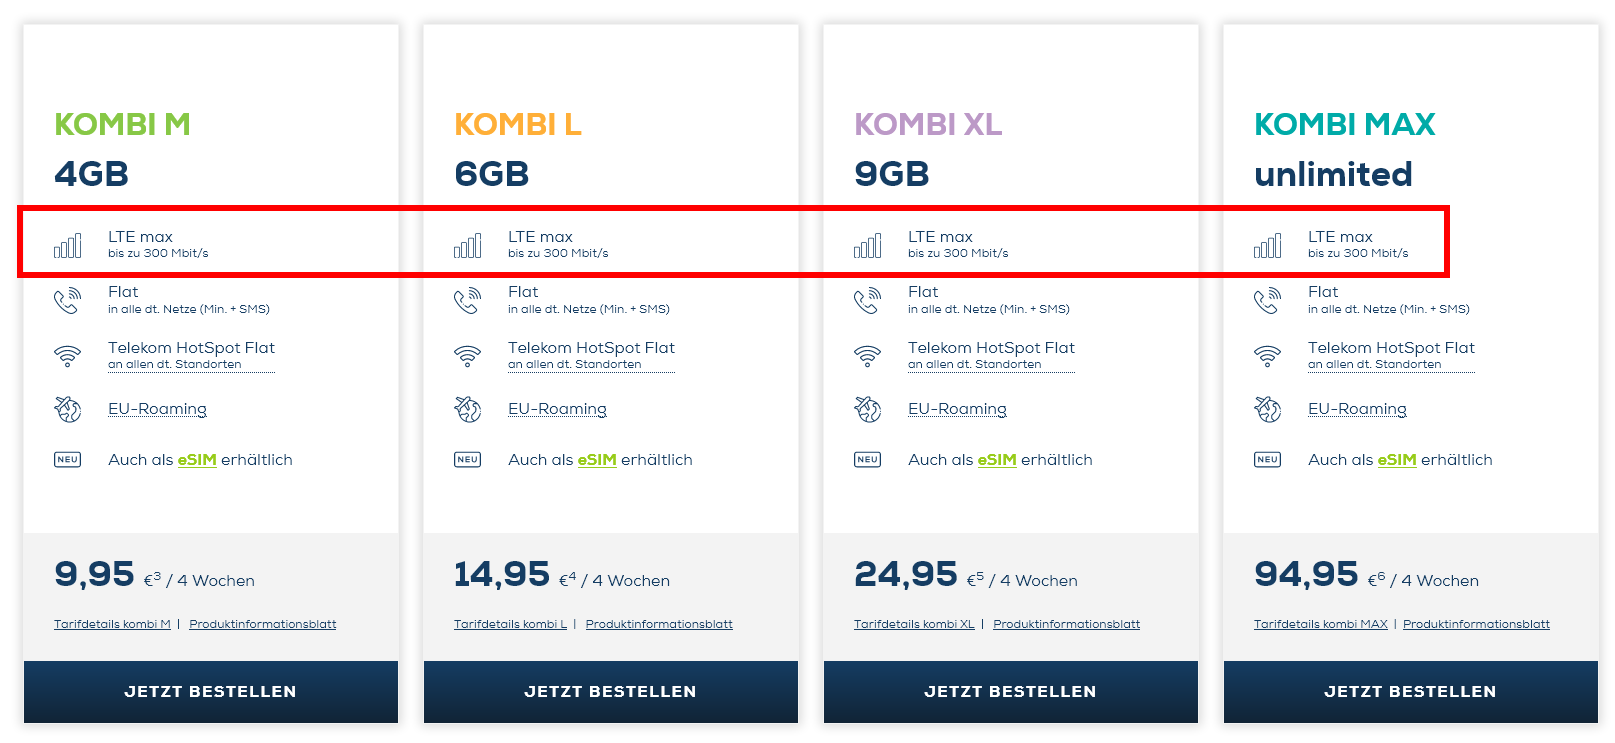Click the WiFi HotSpot icon in Kombi XL
The height and width of the screenshot is (743, 1615).
867,355
